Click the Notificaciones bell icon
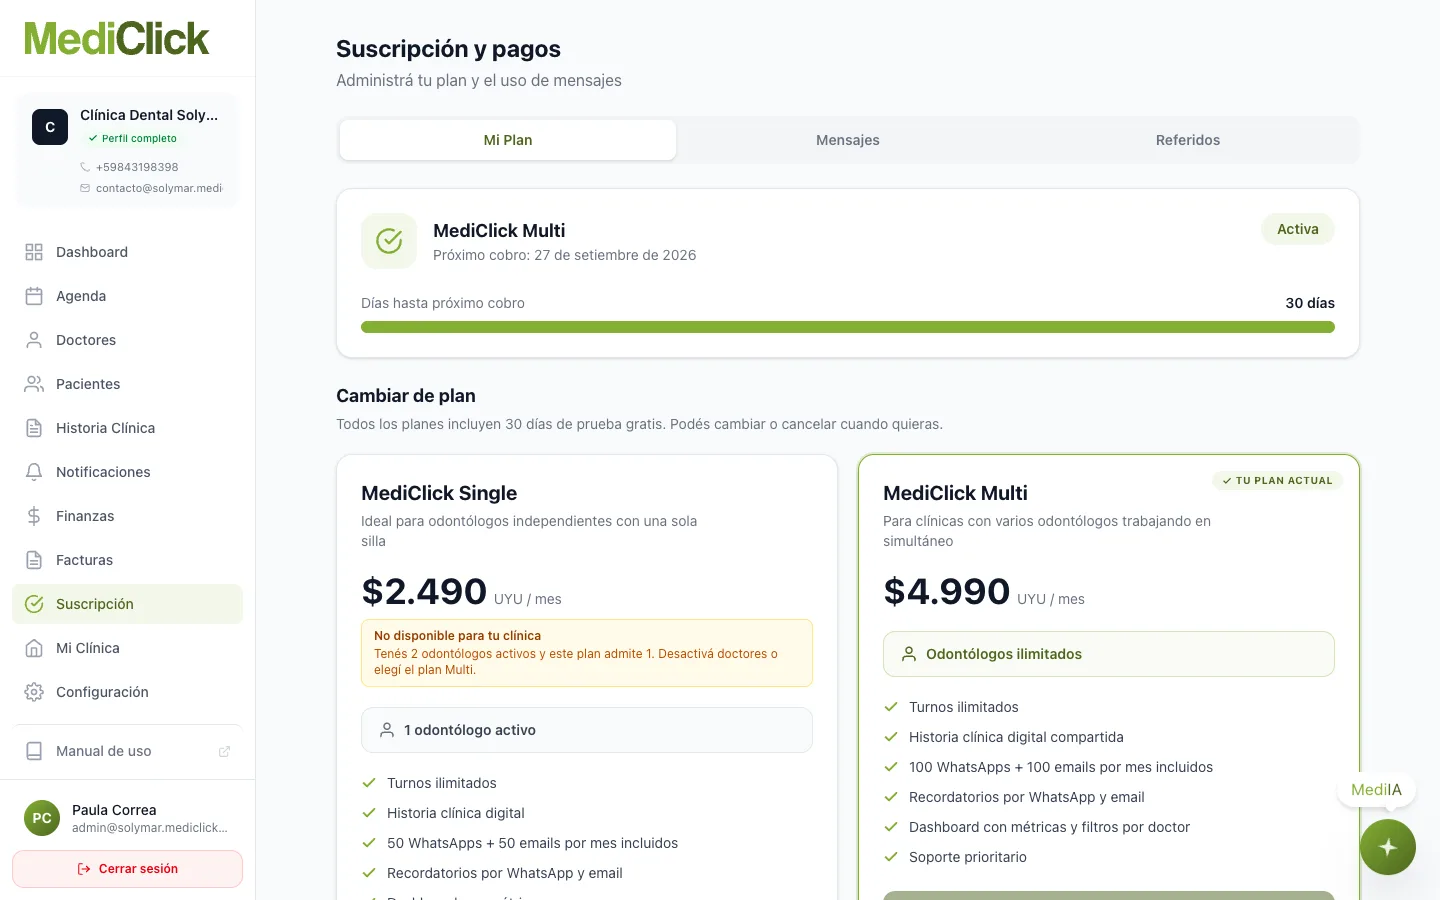The width and height of the screenshot is (1440, 900). pyautogui.click(x=34, y=472)
